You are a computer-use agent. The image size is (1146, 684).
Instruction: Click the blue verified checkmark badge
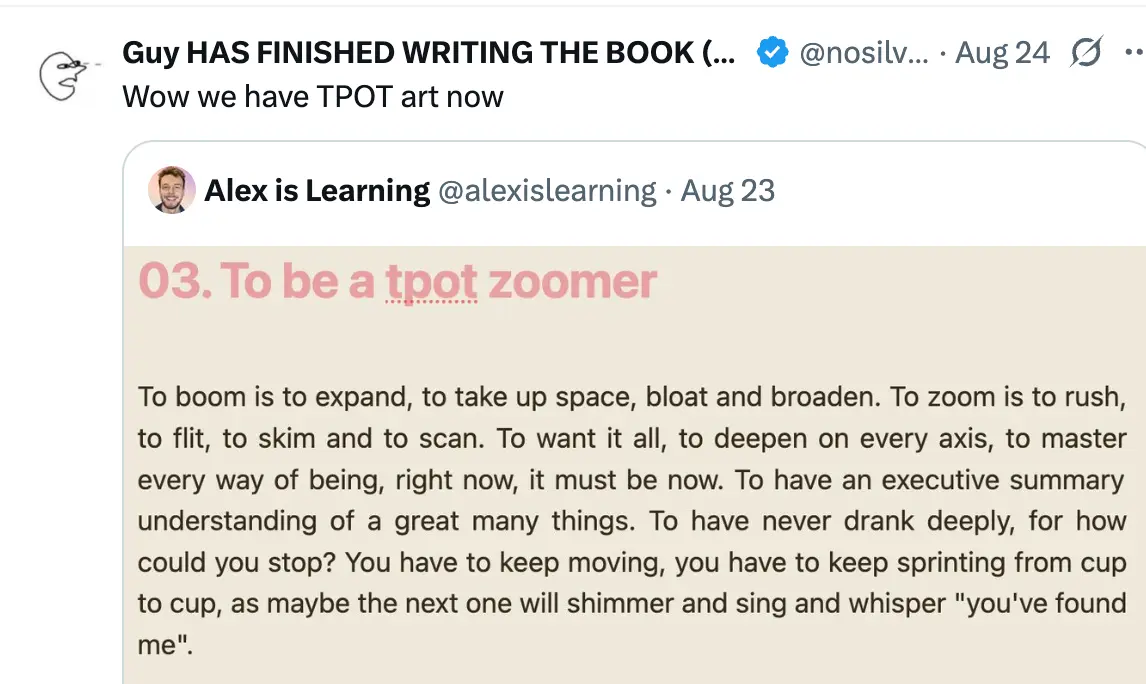point(770,53)
